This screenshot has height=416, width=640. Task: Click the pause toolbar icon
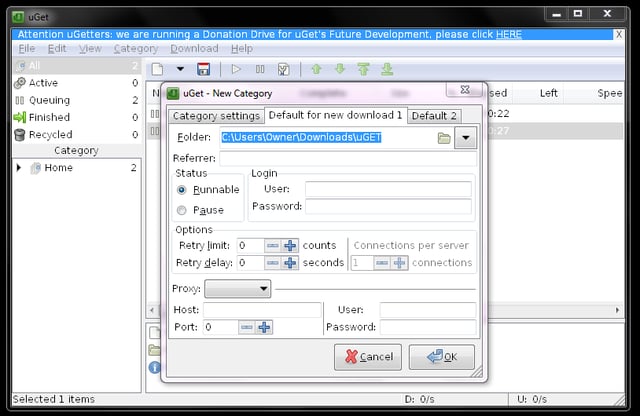[x=260, y=69]
